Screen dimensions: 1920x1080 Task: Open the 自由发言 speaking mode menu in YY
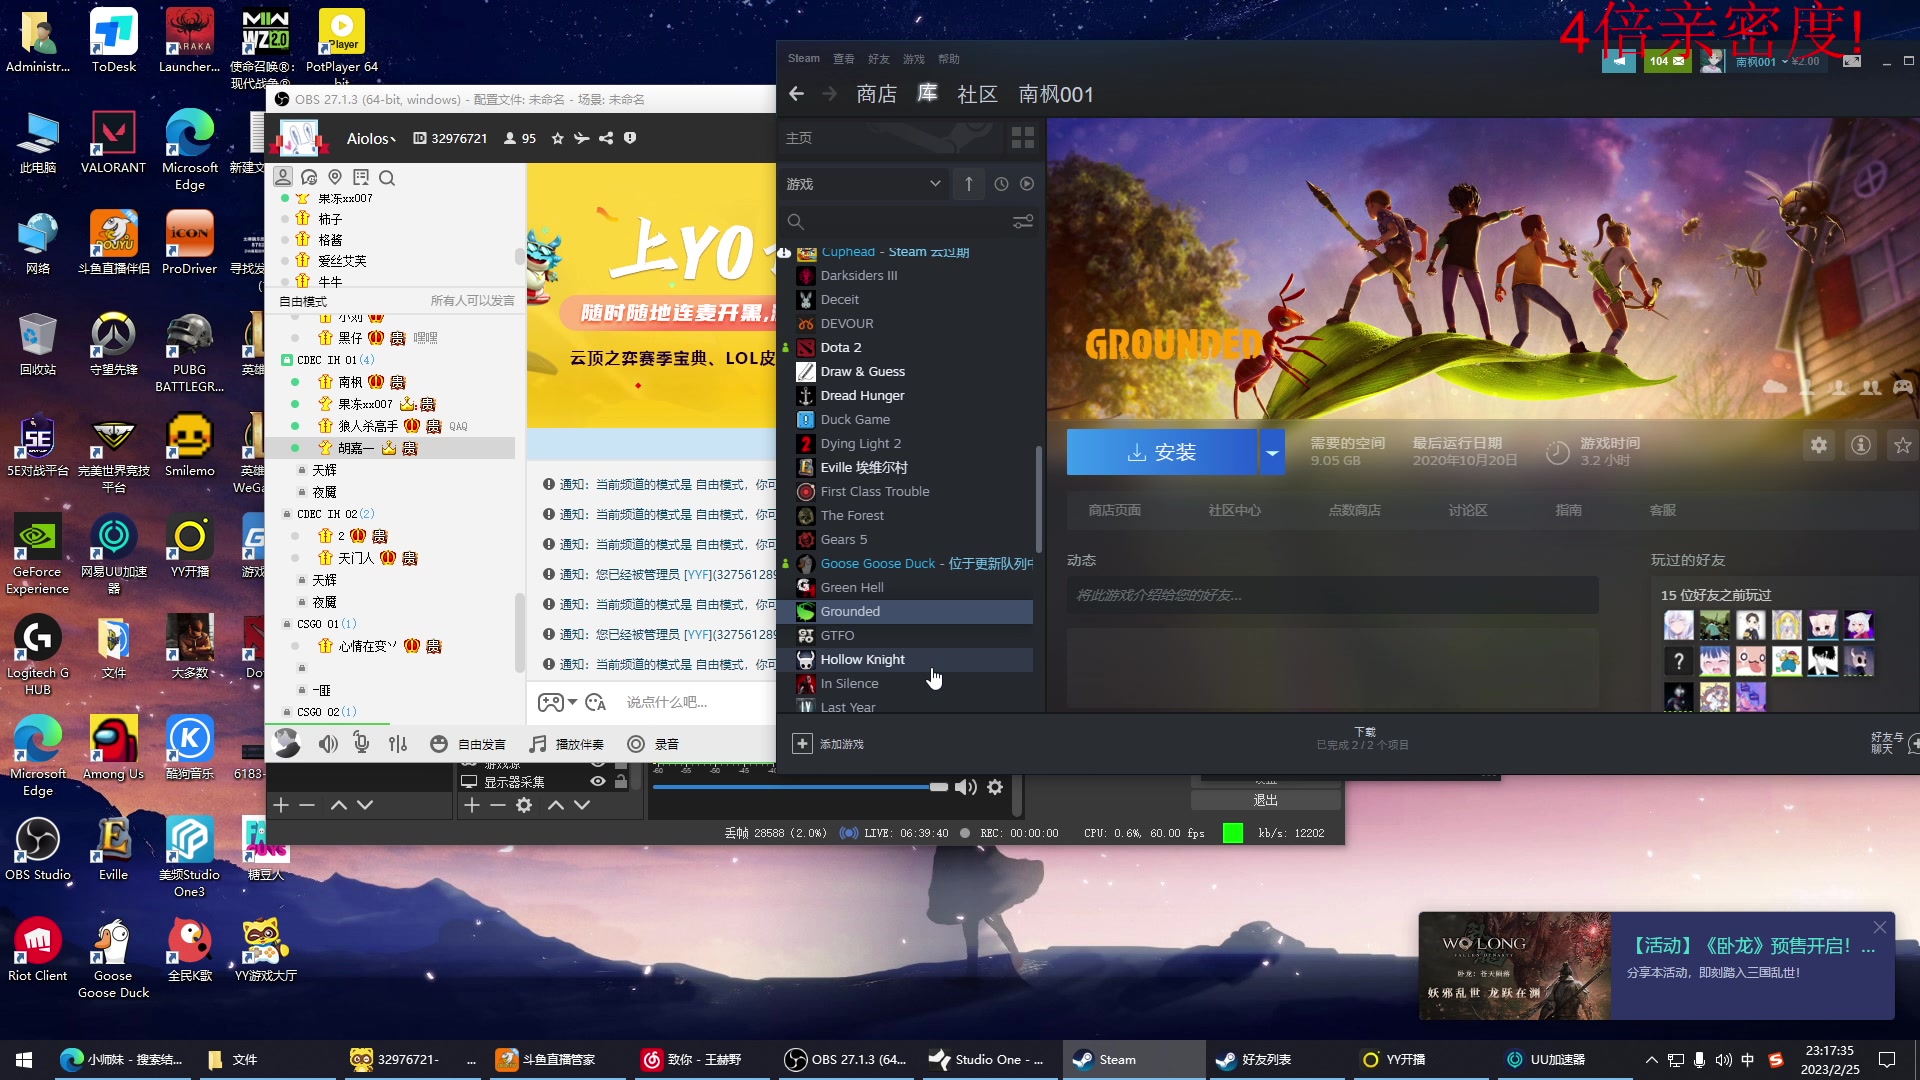tap(468, 744)
